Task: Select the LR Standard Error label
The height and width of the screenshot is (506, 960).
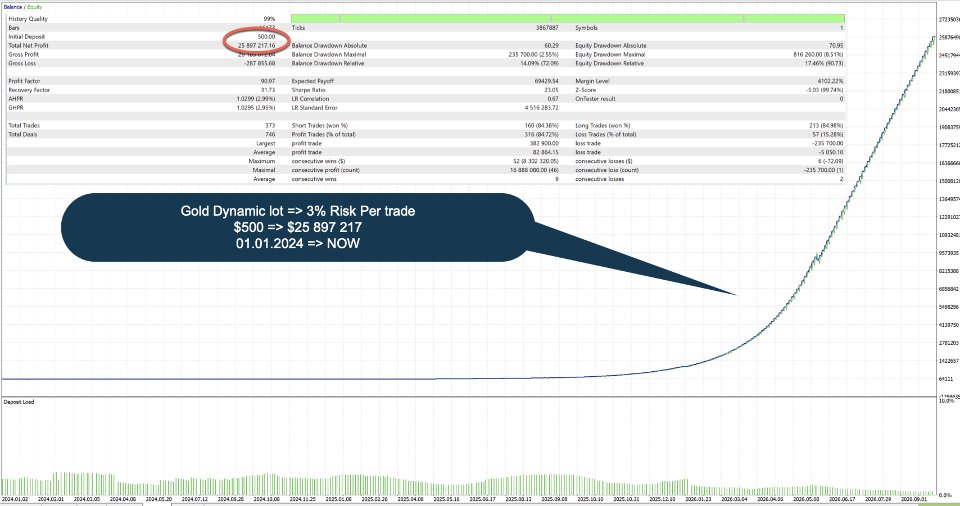Action: click(x=314, y=108)
